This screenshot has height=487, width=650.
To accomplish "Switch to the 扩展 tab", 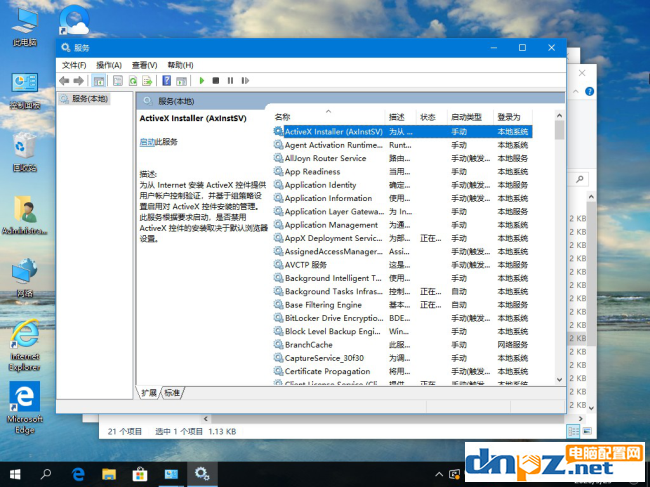I will point(149,393).
